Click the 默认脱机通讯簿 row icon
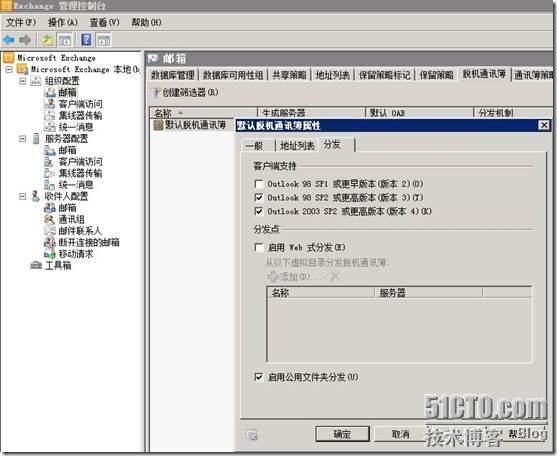 [x=158, y=125]
